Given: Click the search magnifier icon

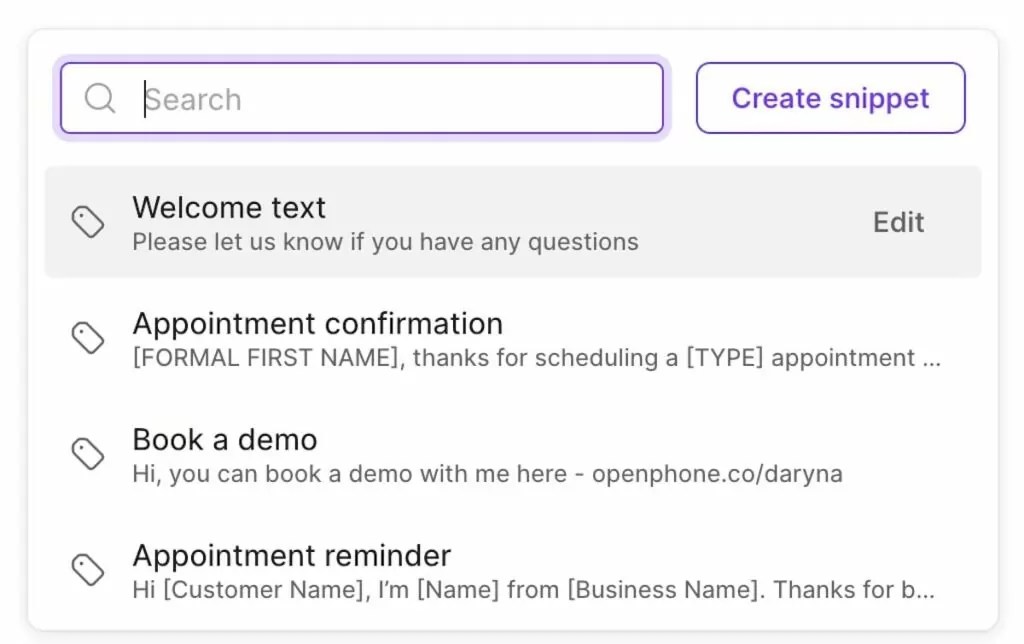Looking at the screenshot, I should coord(99,98).
